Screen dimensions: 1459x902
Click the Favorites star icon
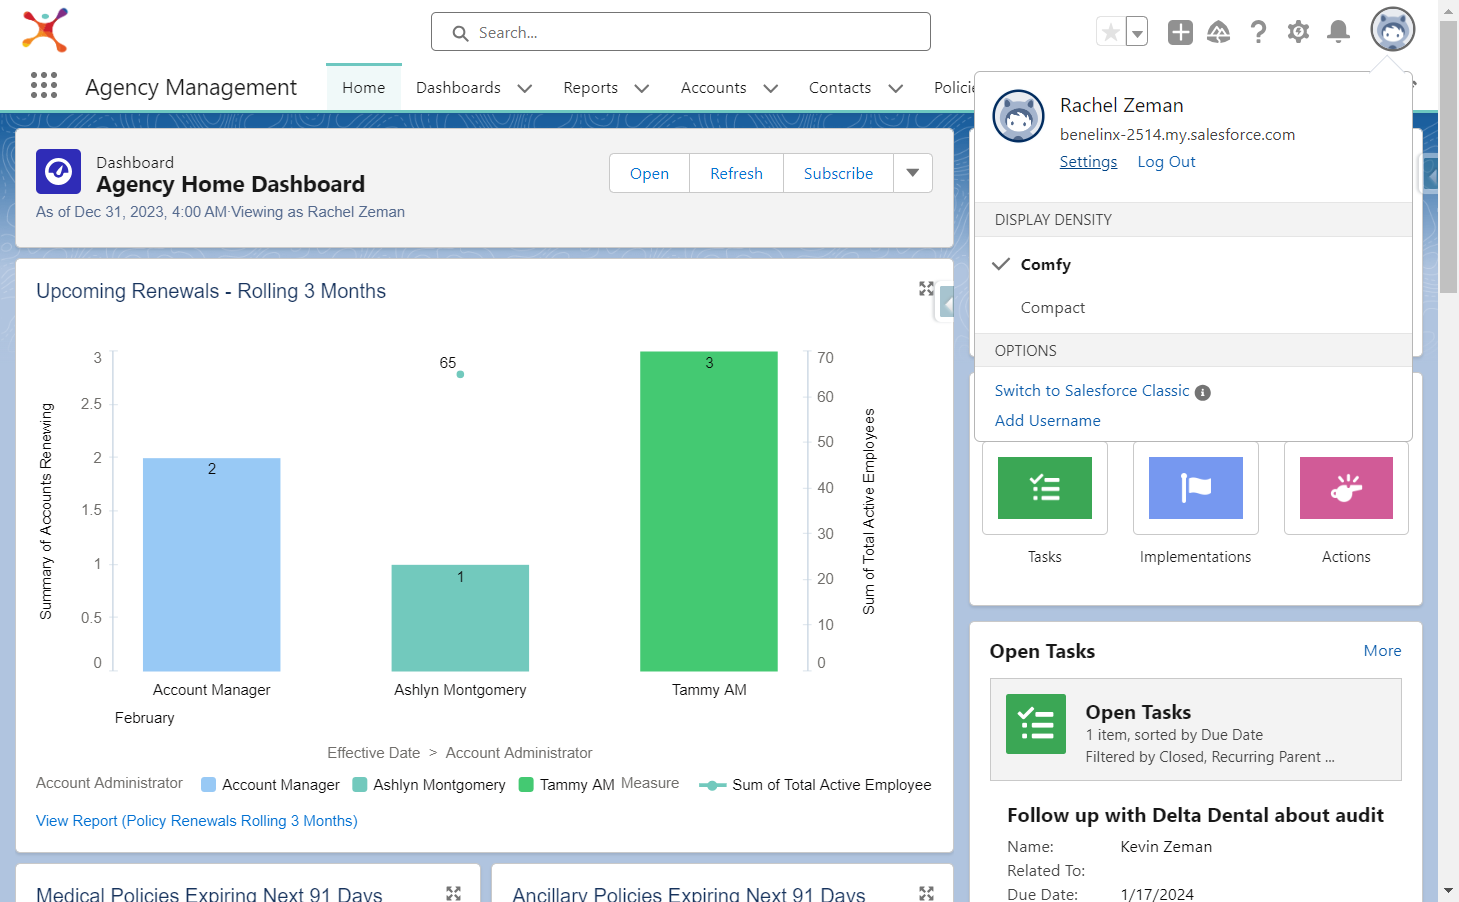point(1111,32)
